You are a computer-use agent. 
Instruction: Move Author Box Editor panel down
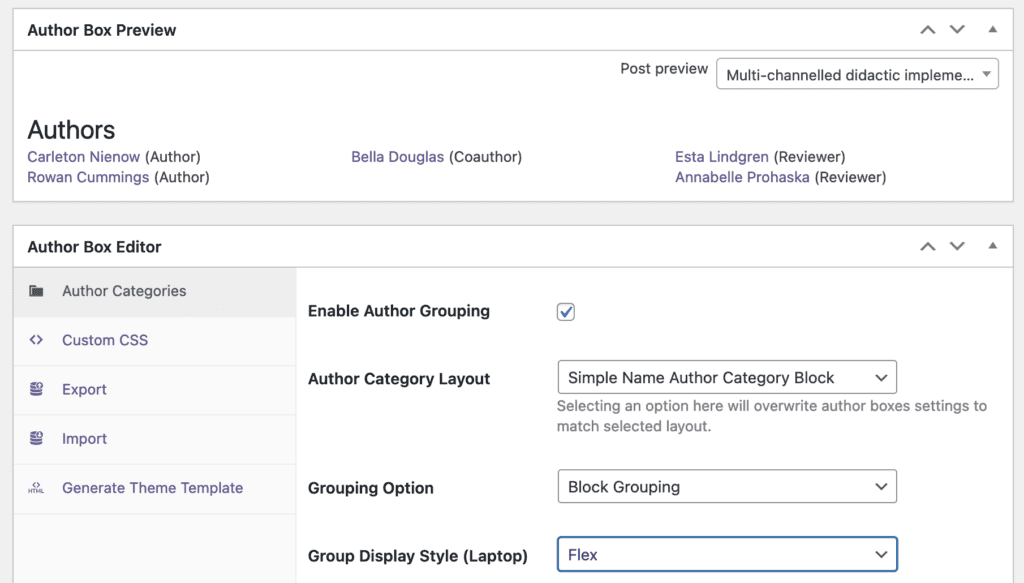[x=957, y=246]
